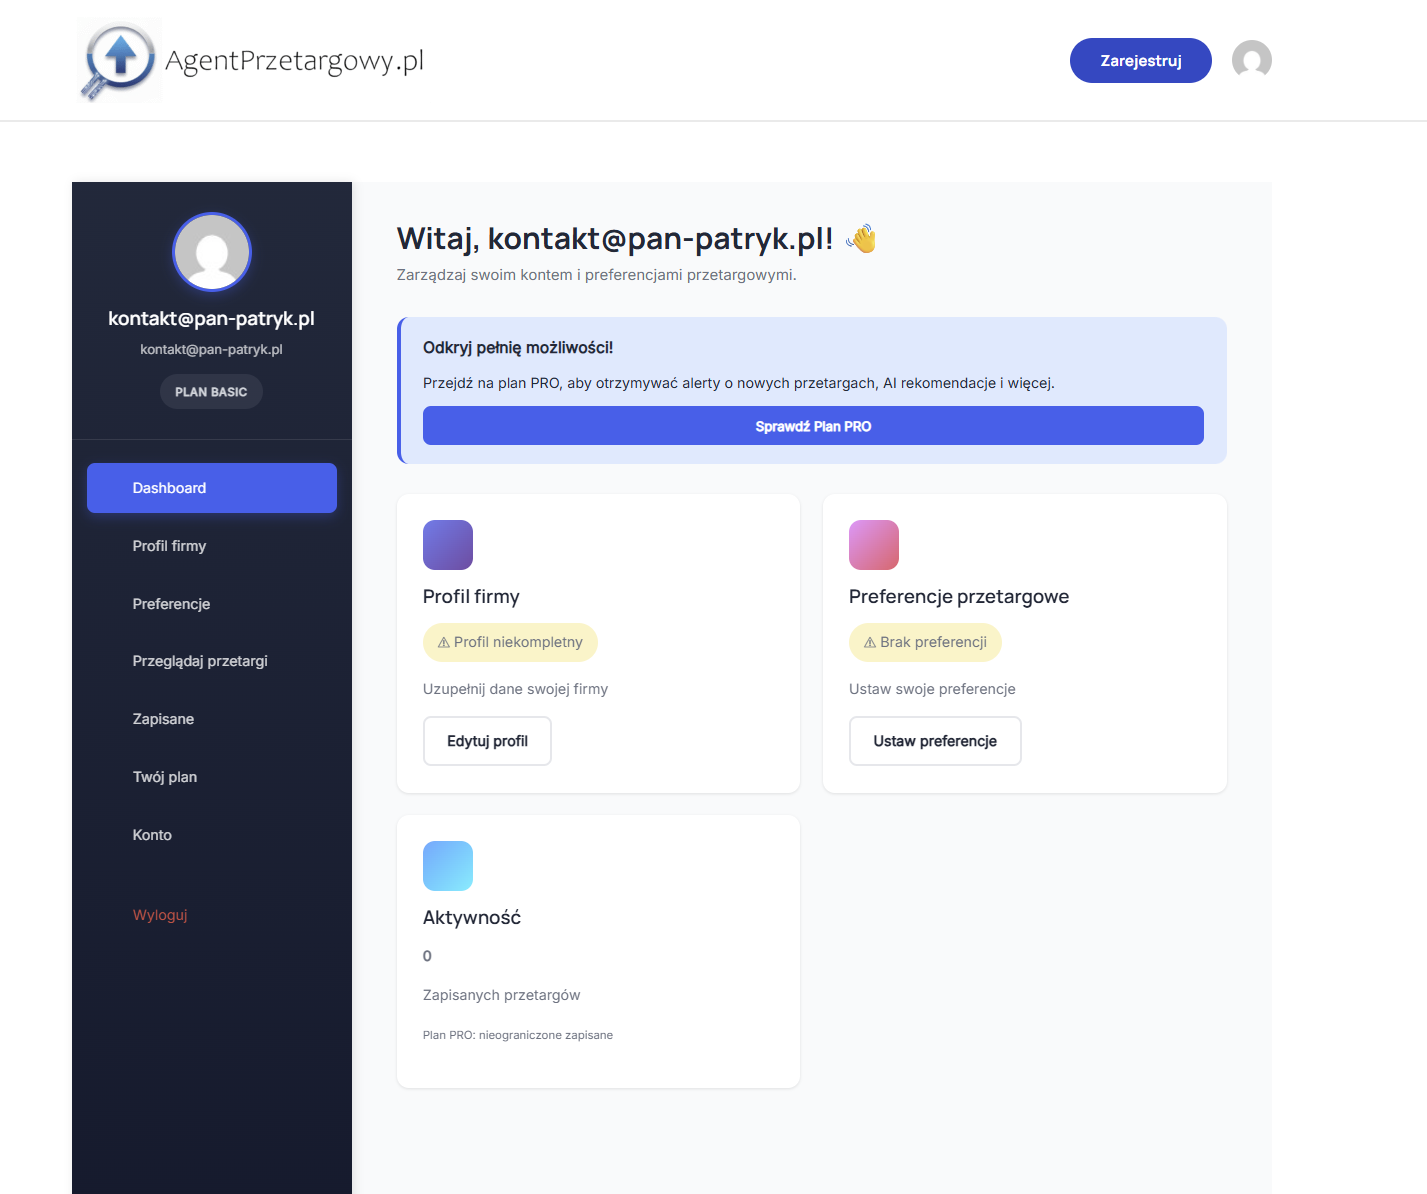Click the pink Preferencje przetargowe card icon

pyautogui.click(x=874, y=545)
